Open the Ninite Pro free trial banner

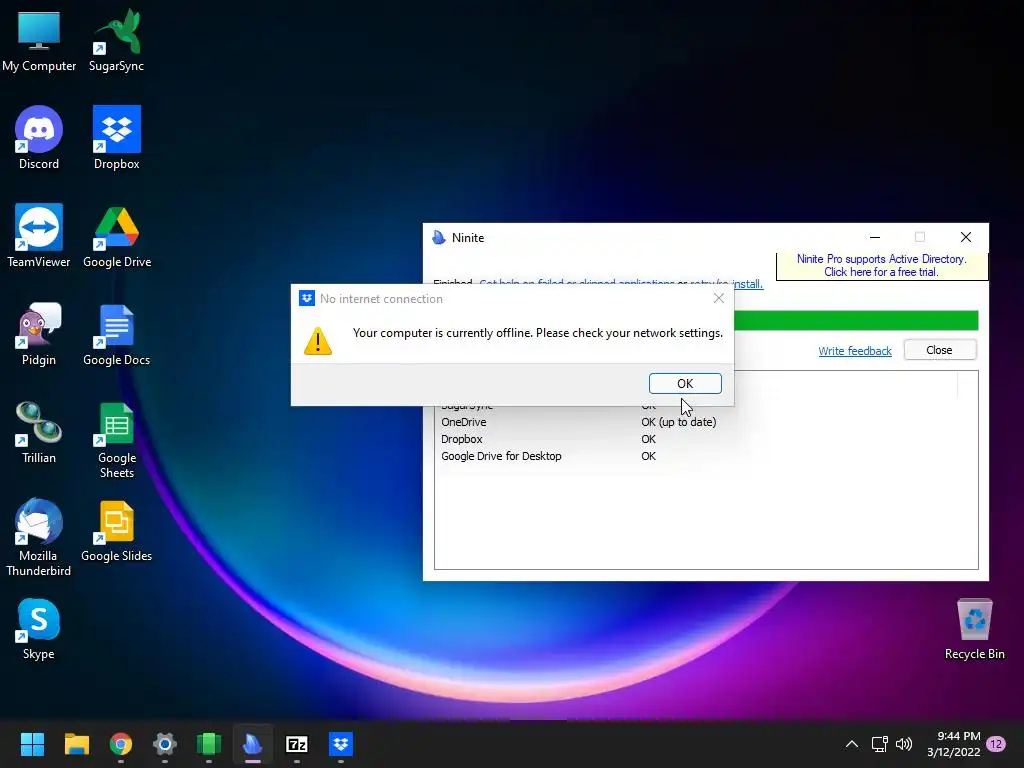pyautogui.click(x=881, y=266)
